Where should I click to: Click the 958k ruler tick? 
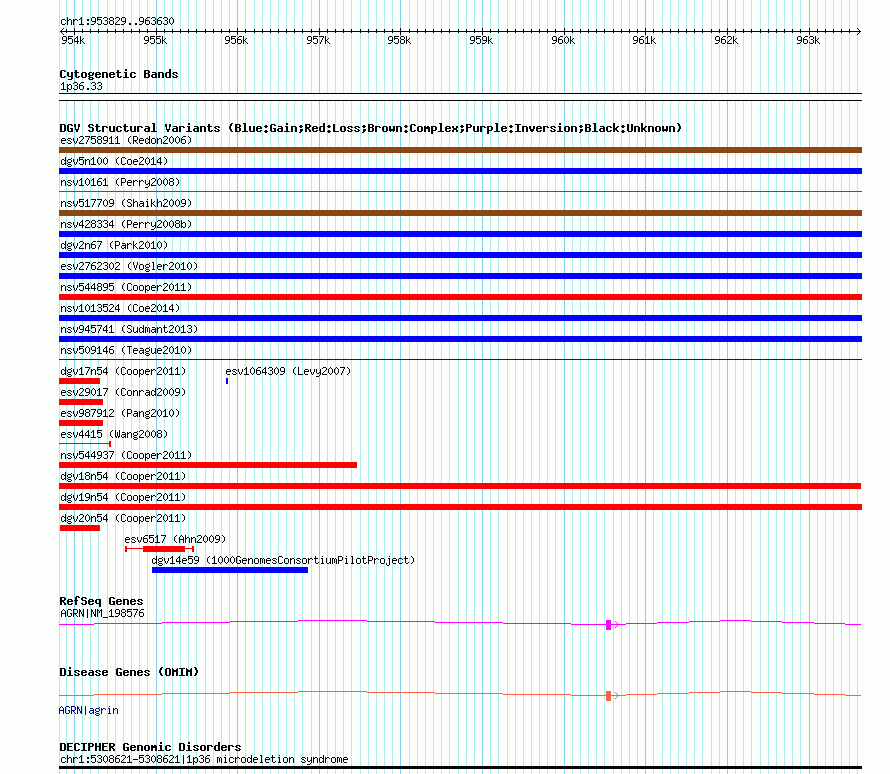tap(399, 40)
